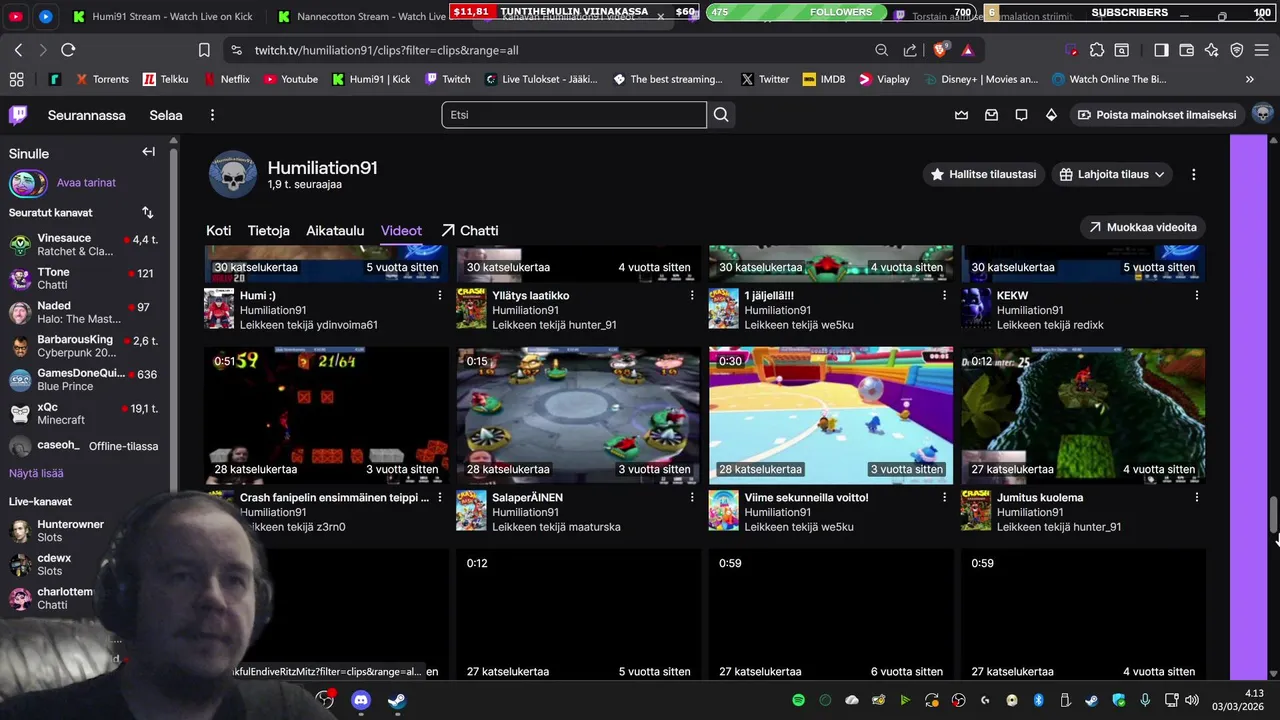1280x720 pixels.
Task: Show more bookmarks with double chevron
Action: (1249, 79)
